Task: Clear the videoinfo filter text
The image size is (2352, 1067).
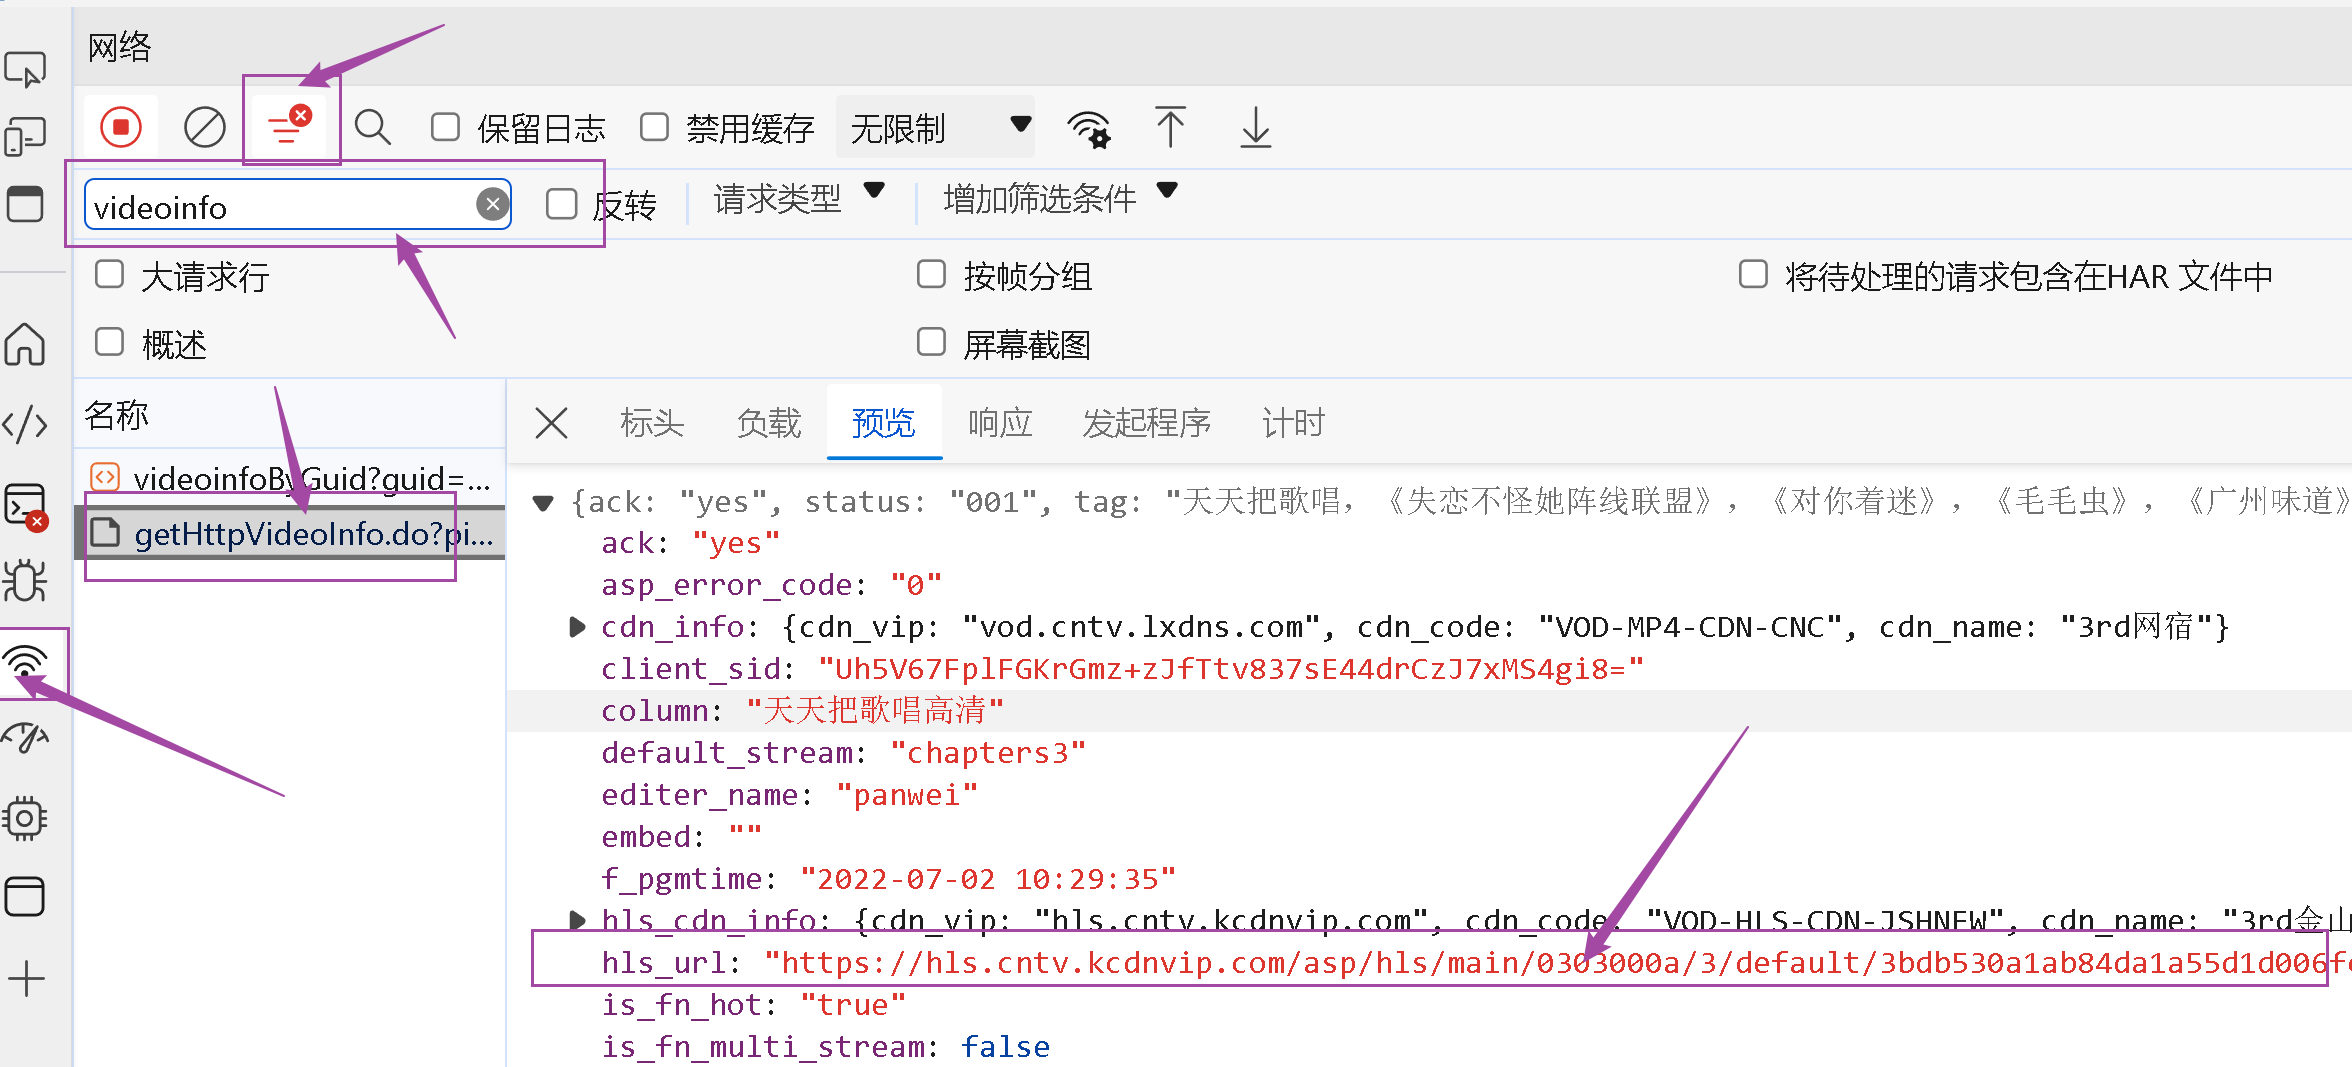Action: click(x=492, y=205)
